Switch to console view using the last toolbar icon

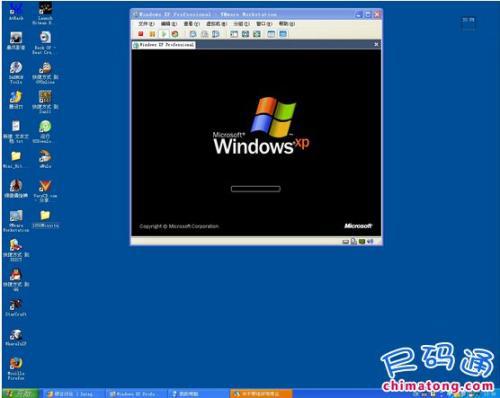tap(283, 34)
